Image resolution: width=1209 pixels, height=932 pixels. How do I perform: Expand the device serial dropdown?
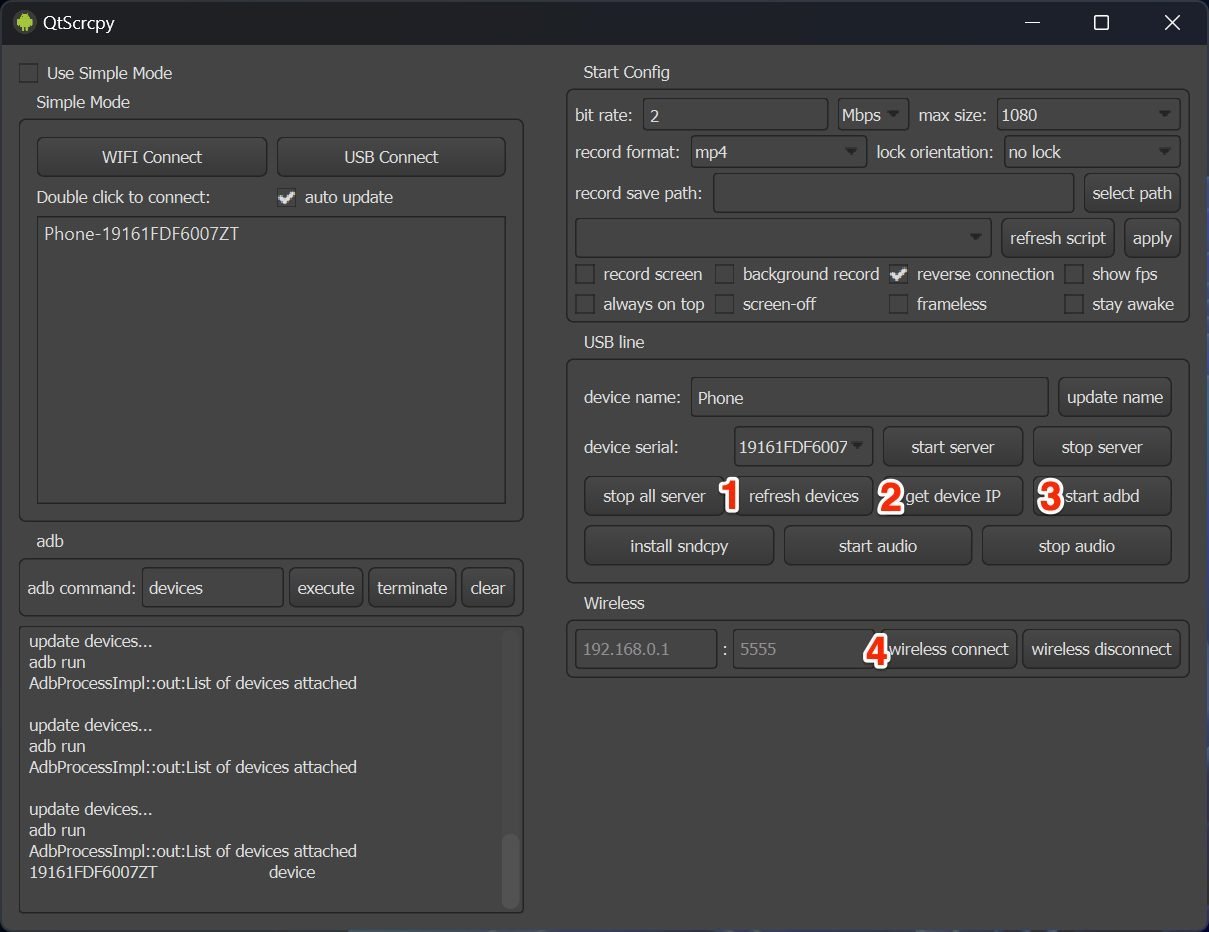[803, 447]
